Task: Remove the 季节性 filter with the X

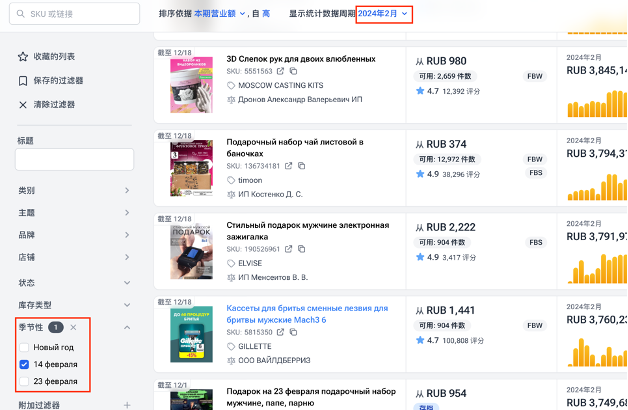Action: coord(73,327)
